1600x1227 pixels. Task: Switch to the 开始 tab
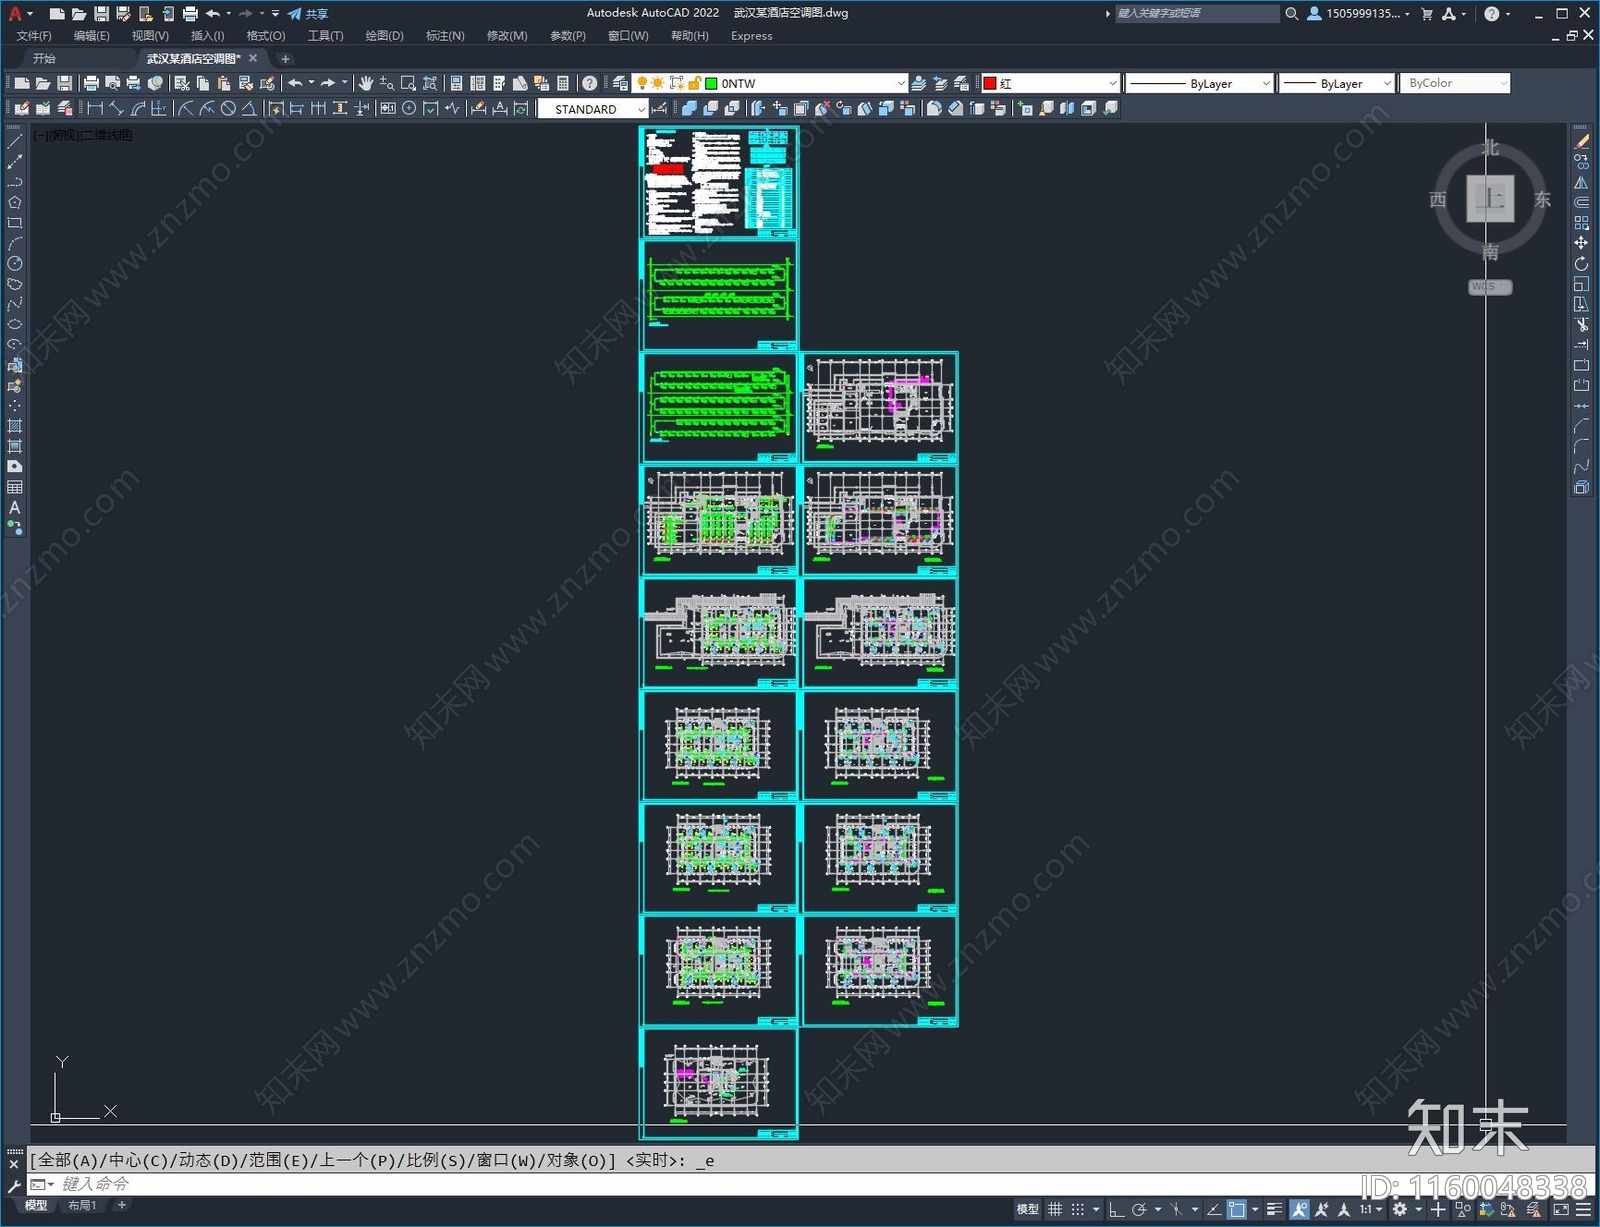[44, 59]
